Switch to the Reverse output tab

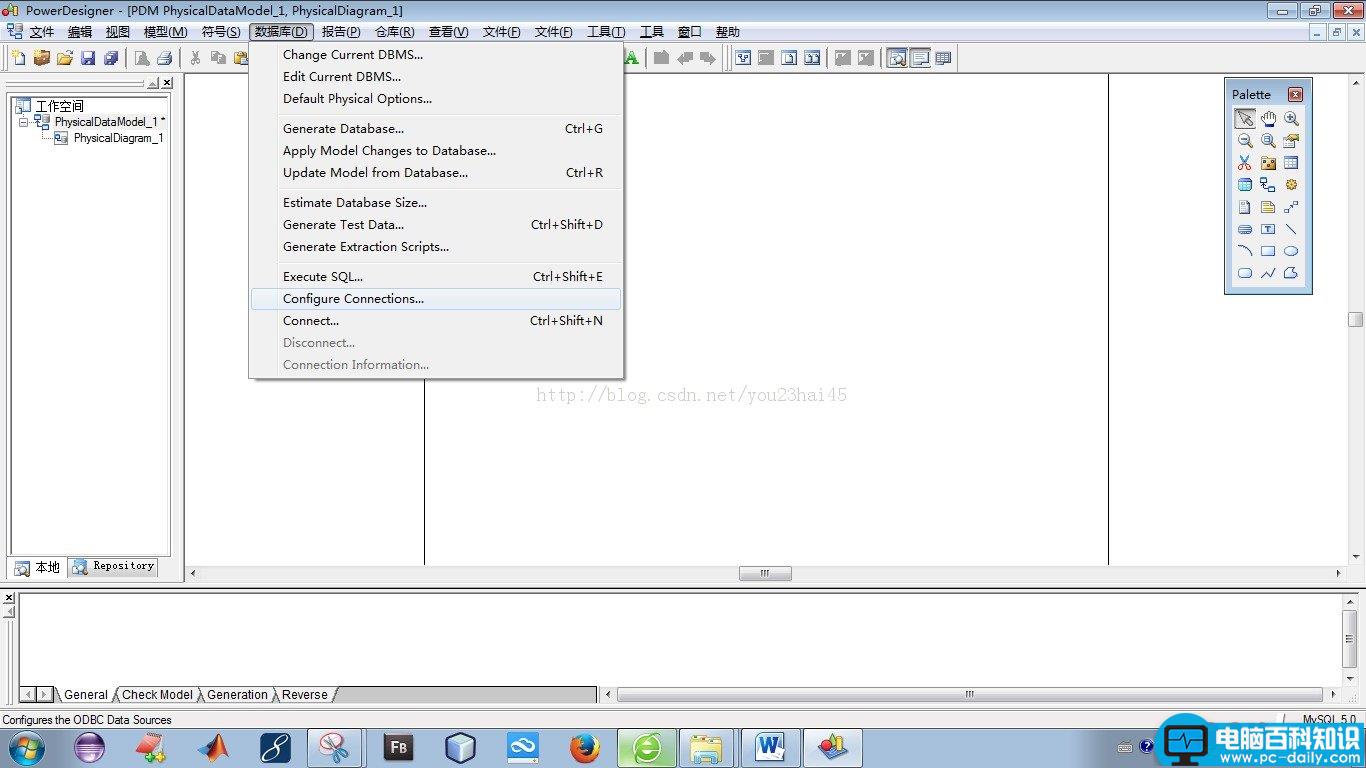point(304,695)
